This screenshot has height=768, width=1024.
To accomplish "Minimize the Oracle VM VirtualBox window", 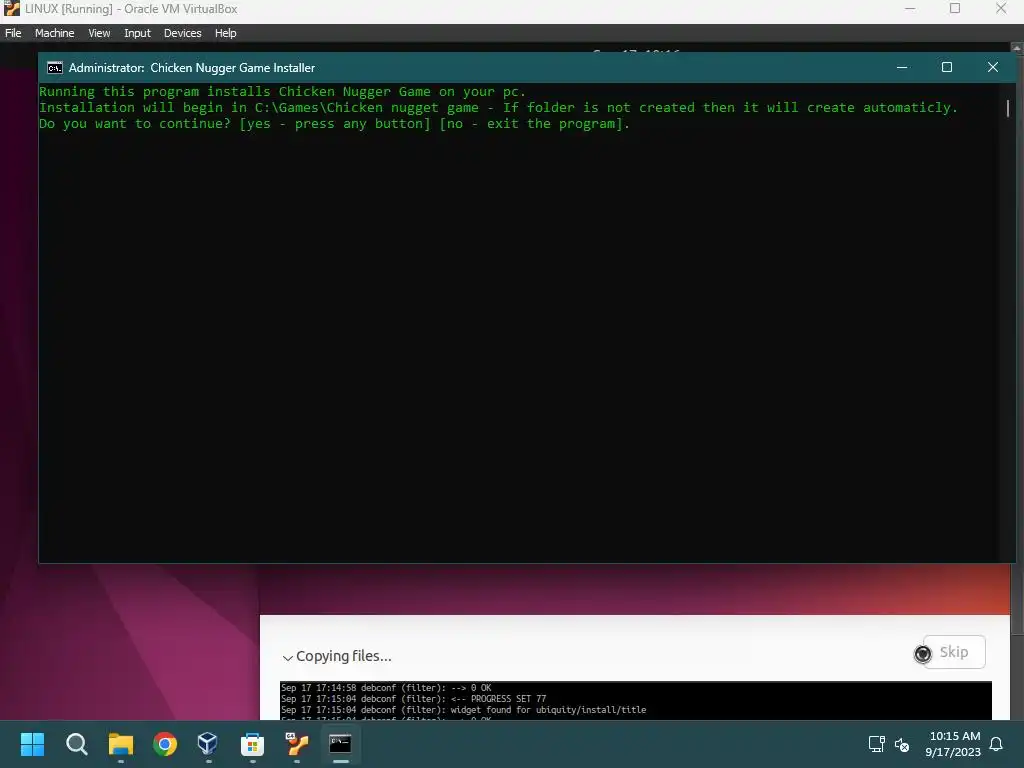I will [x=910, y=8].
